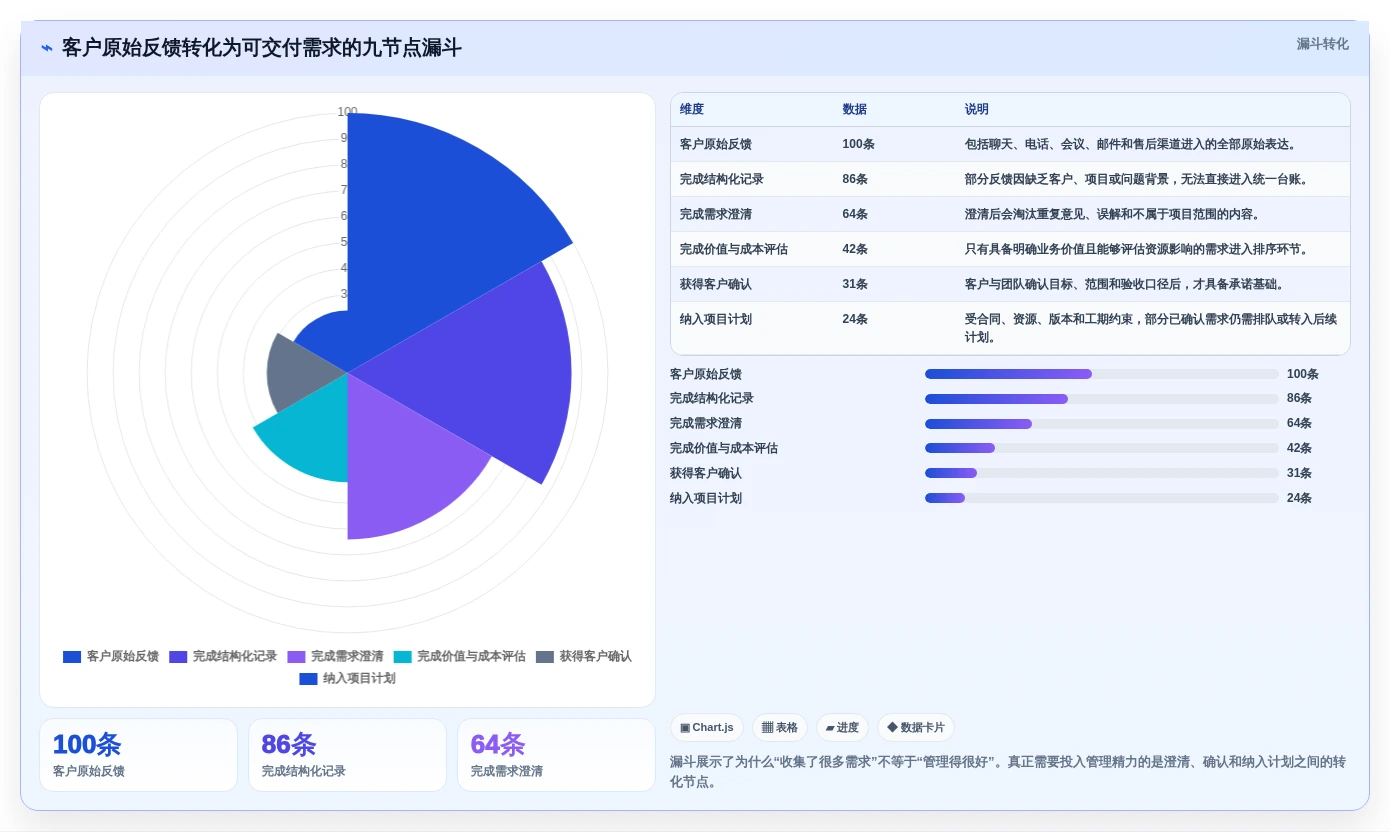This screenshot has height=832, width=1390.
Task: Click the 100条 value in the table
Action: (x=858, y=144)
